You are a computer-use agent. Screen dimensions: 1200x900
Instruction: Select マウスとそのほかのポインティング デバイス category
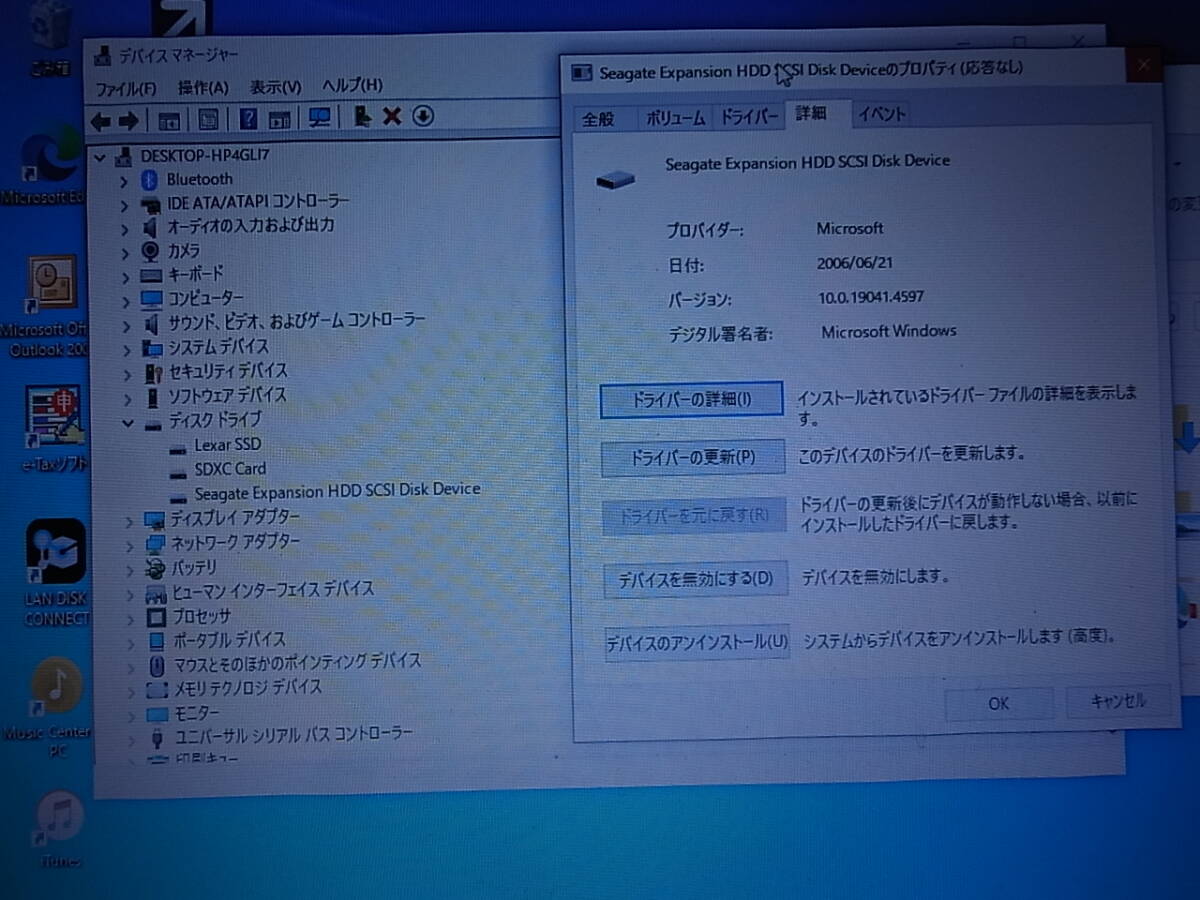[298, 663]
